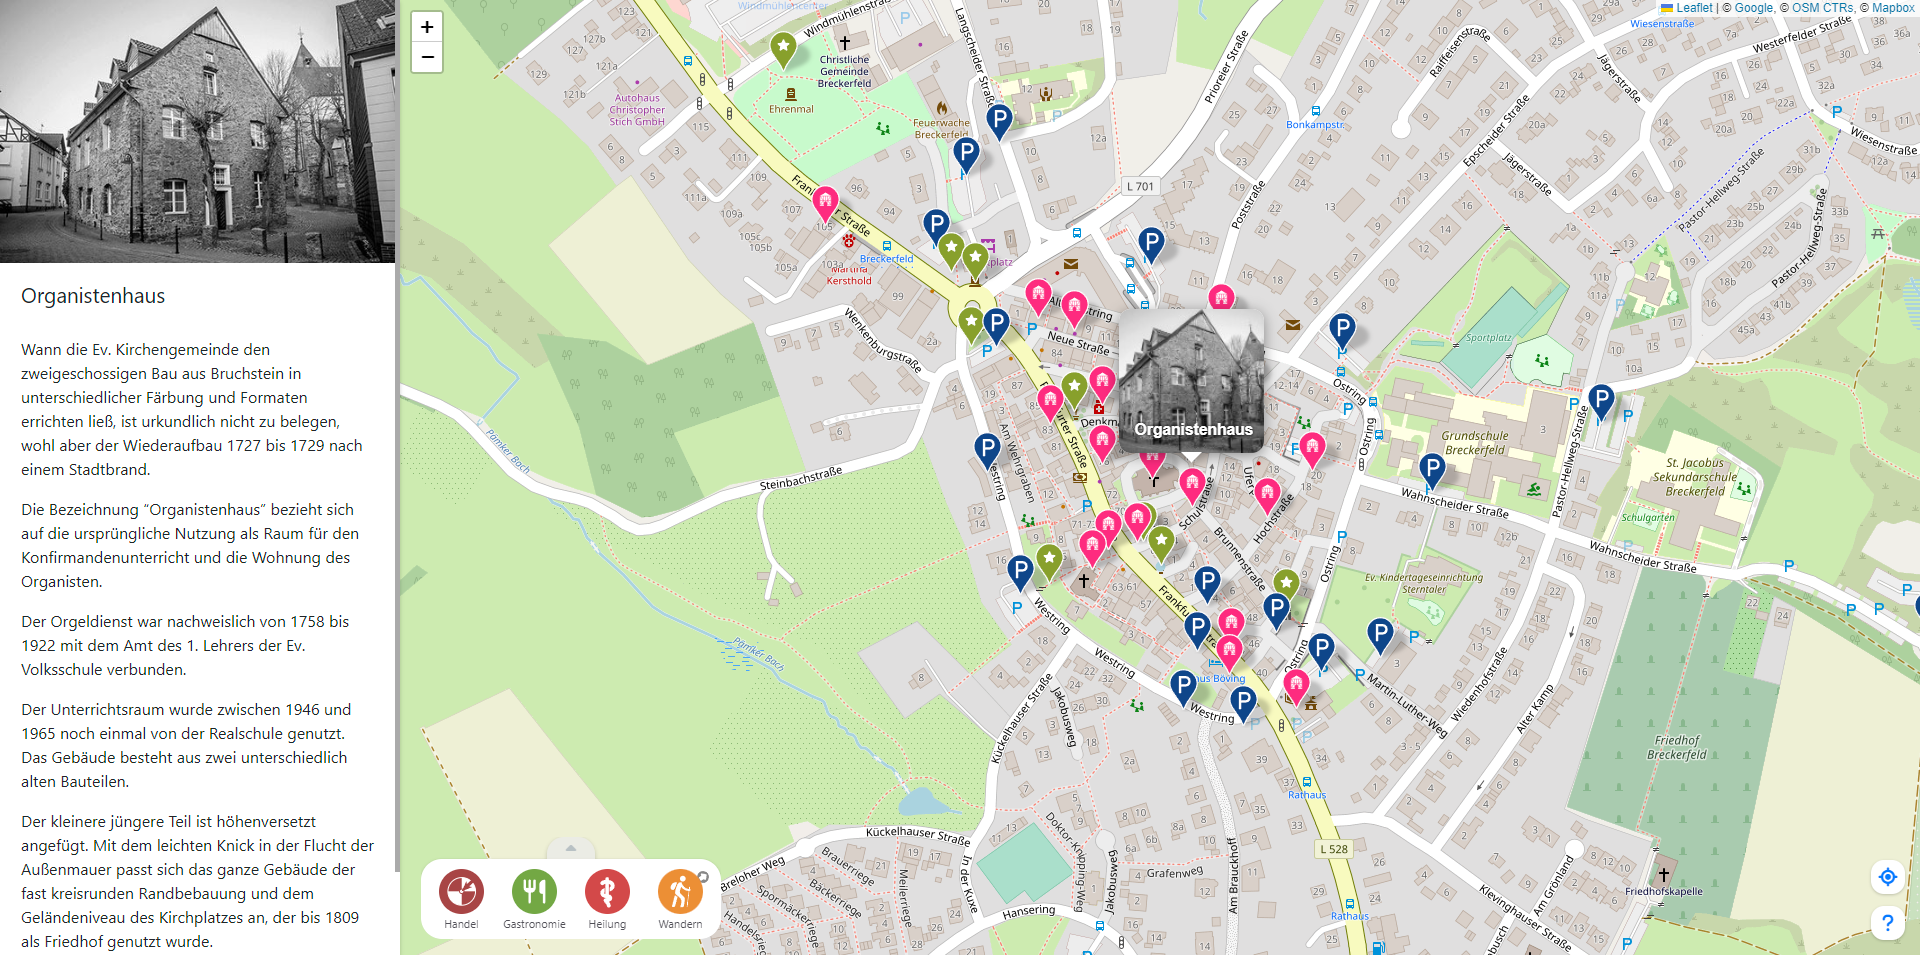Expand the category bar with up arrow
1920x955 pixels.
[571, 848]
